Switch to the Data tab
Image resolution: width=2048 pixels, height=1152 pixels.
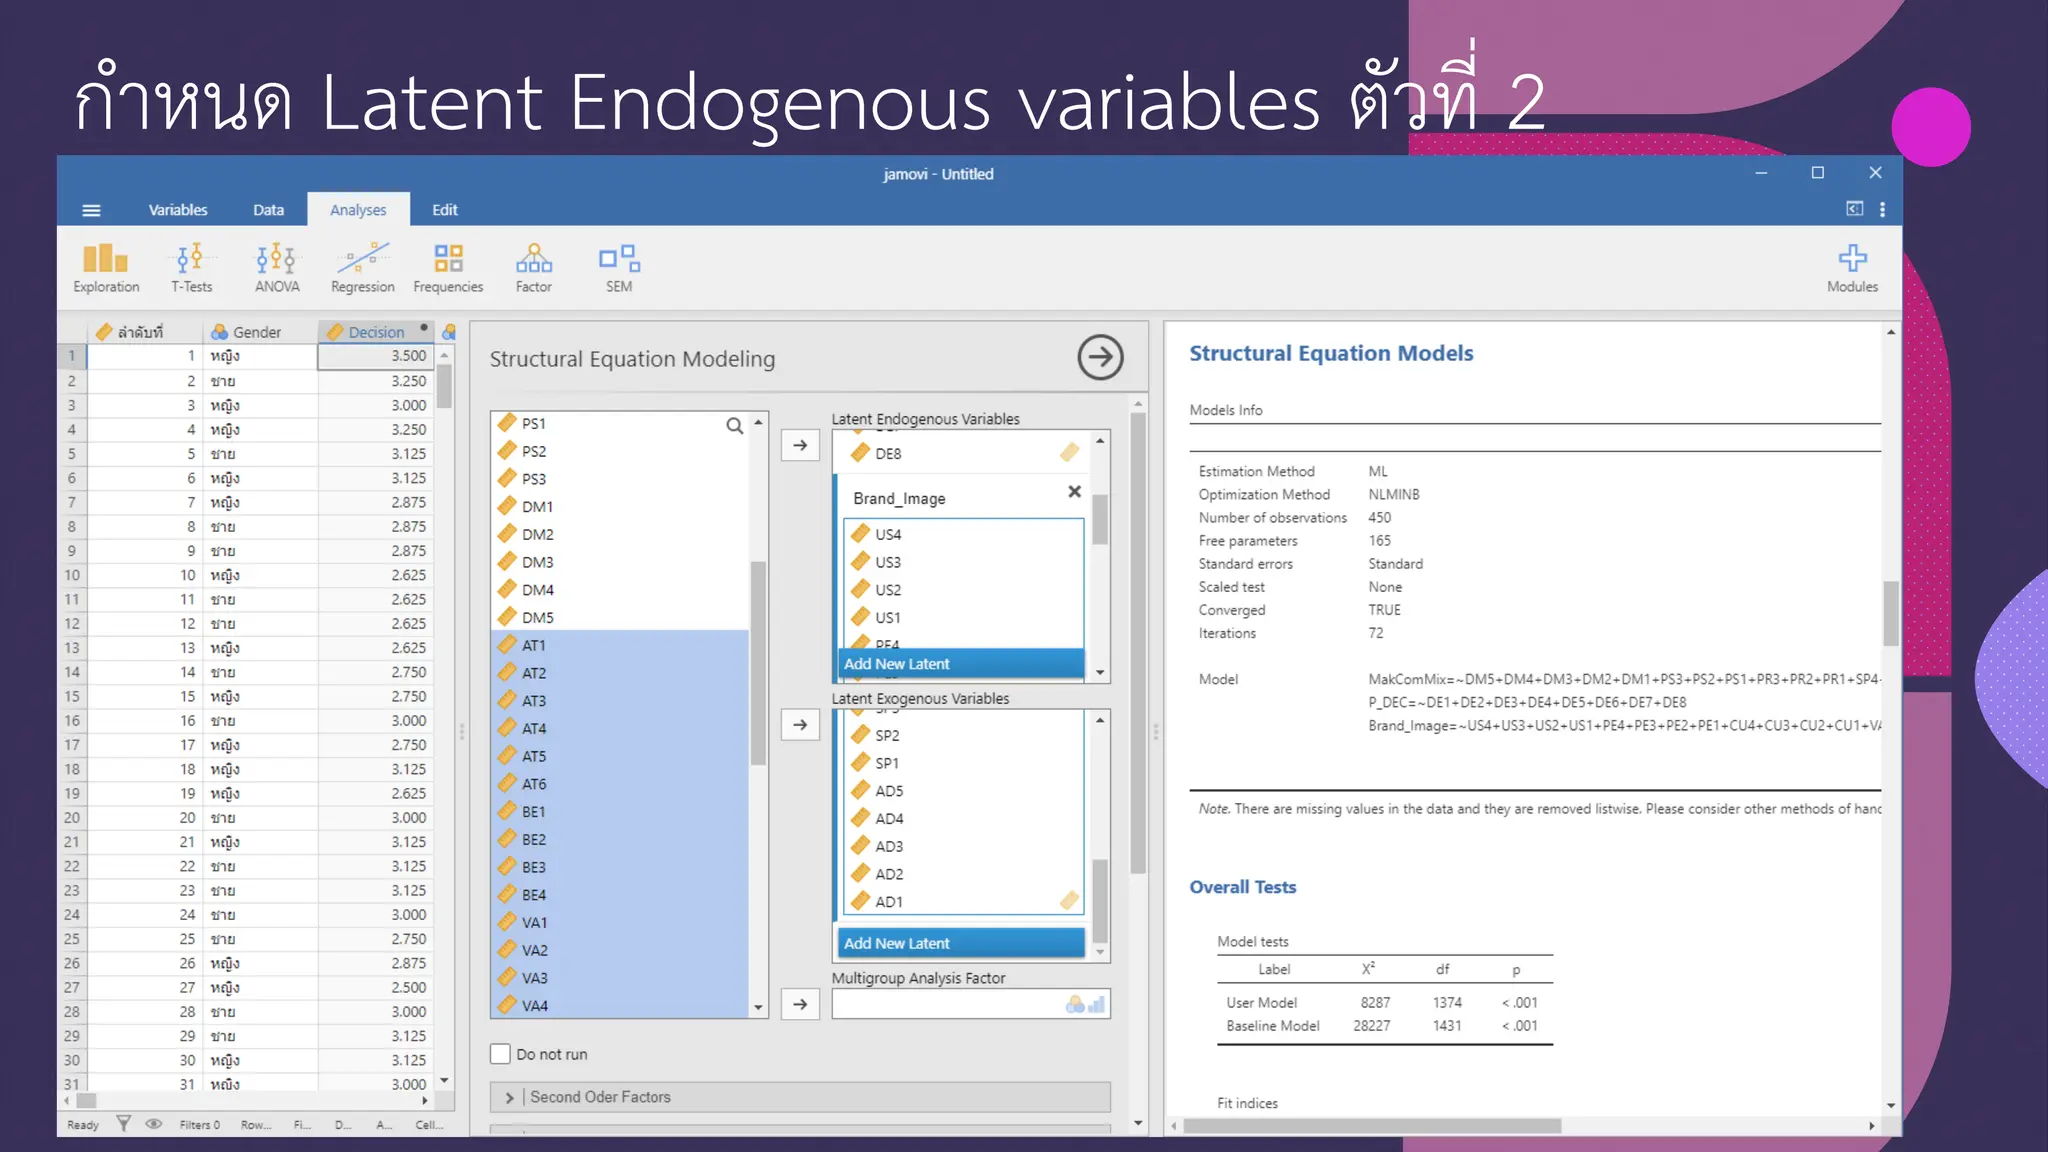coord(268,210)
